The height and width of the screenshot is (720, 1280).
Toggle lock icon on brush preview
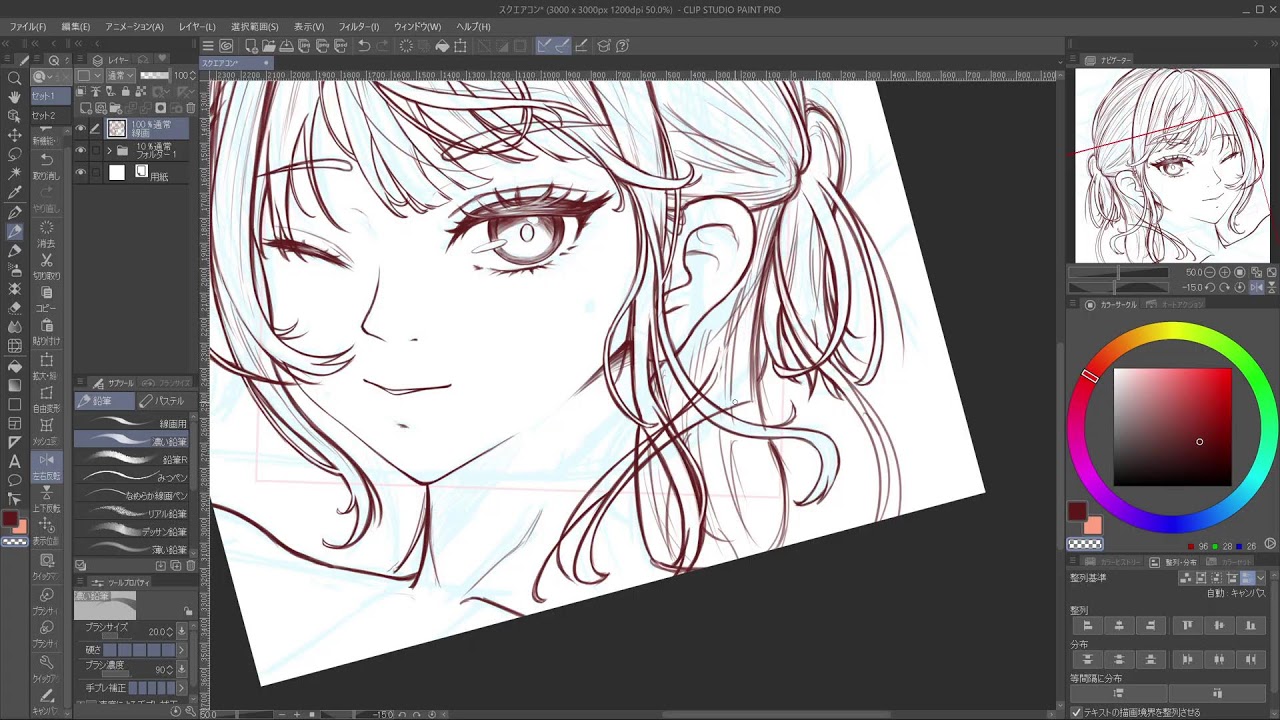point(188,611)
